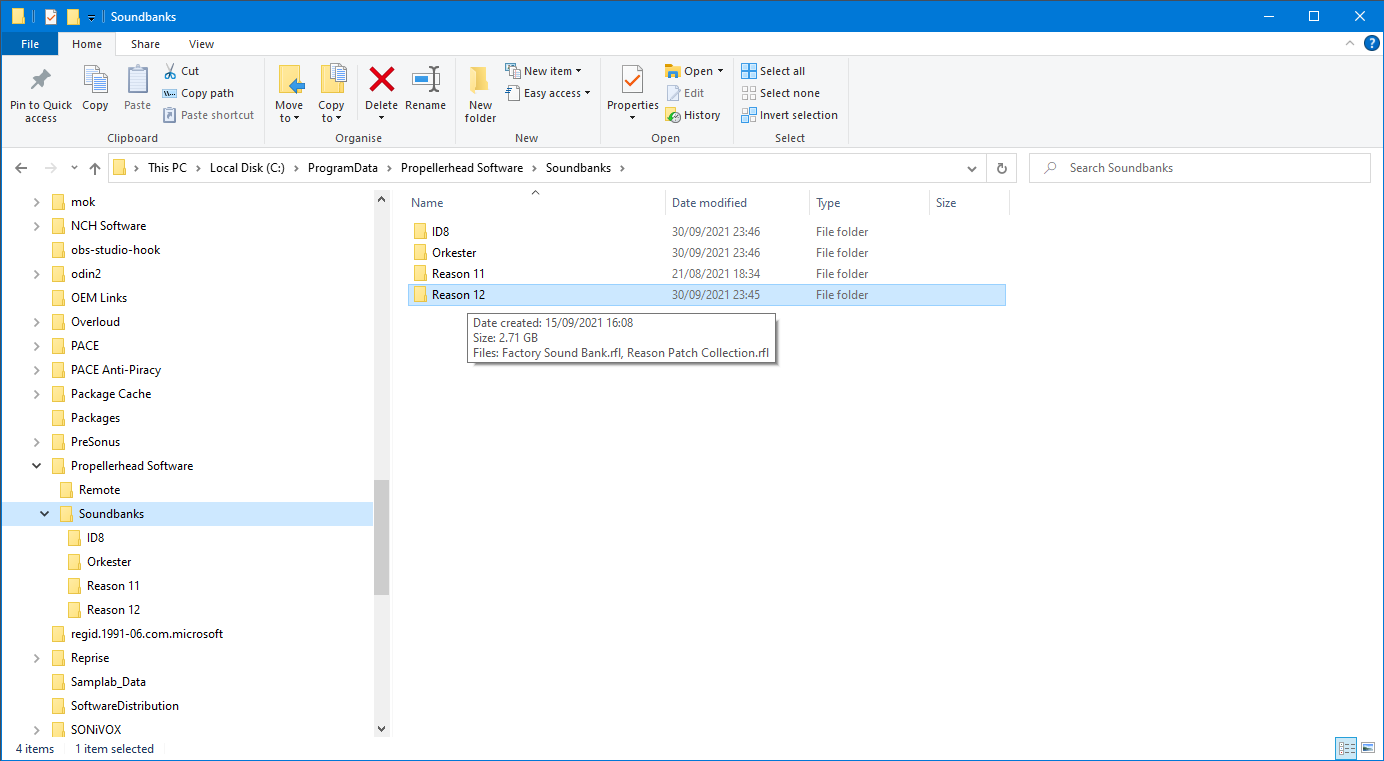The height and width of the screenshot is (761, 1384).
Task: Open Recent locations dropdown next to Forward
Action: [x=74, y=168]
